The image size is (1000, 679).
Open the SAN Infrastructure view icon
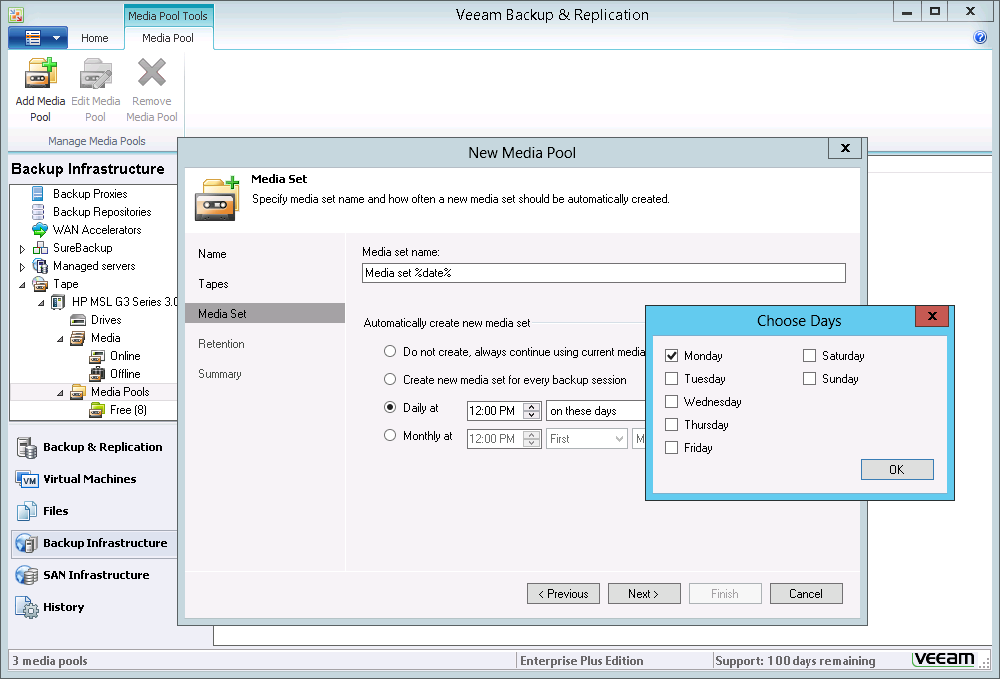27,575
